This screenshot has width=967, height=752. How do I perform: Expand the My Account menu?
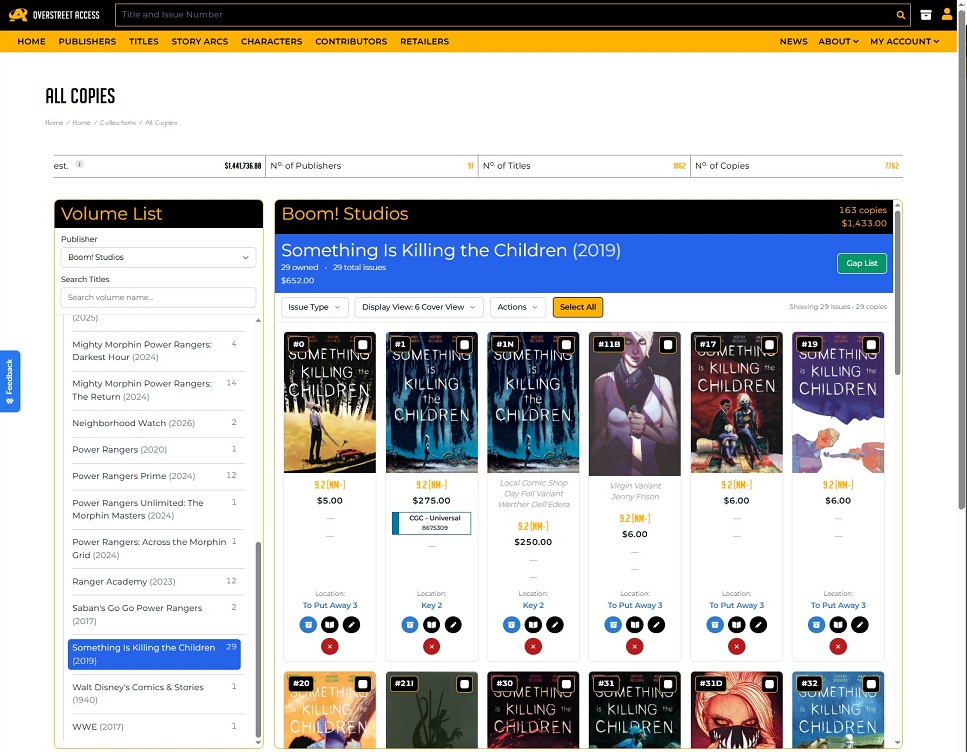point(905,41)
